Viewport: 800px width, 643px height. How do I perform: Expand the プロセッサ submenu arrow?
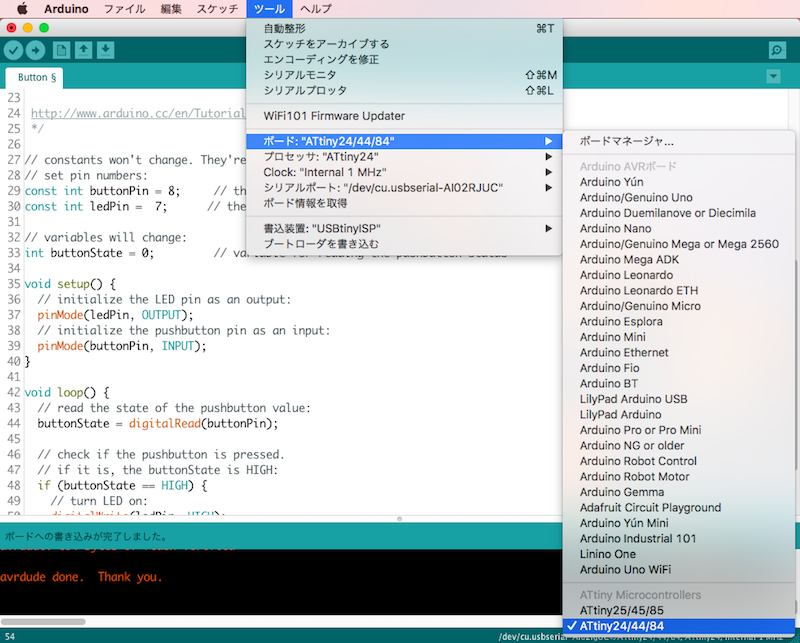[x=548, y=157]
